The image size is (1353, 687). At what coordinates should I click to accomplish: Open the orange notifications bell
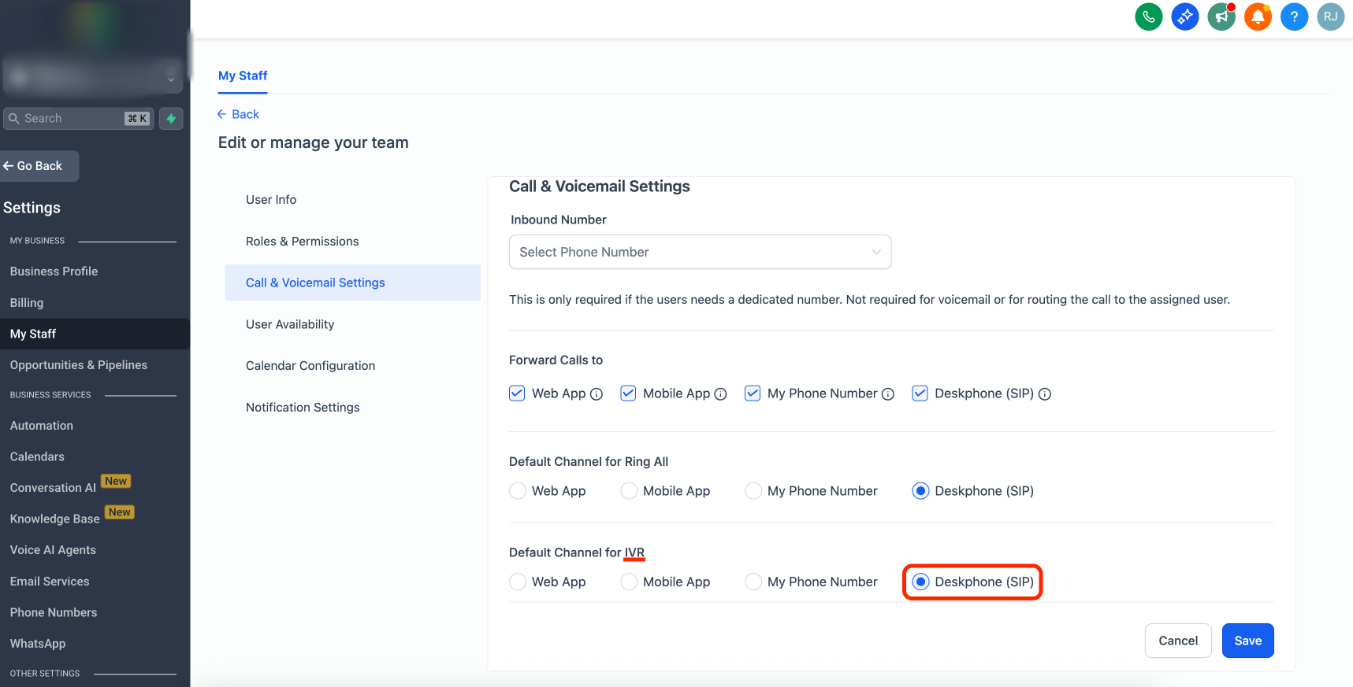(1258, 16)
